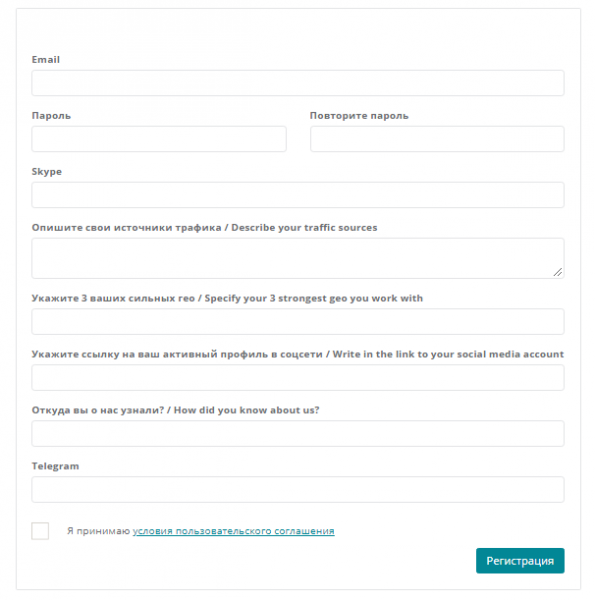
Task: Click into the Skype text field
Action: click(x=298, y=195)
